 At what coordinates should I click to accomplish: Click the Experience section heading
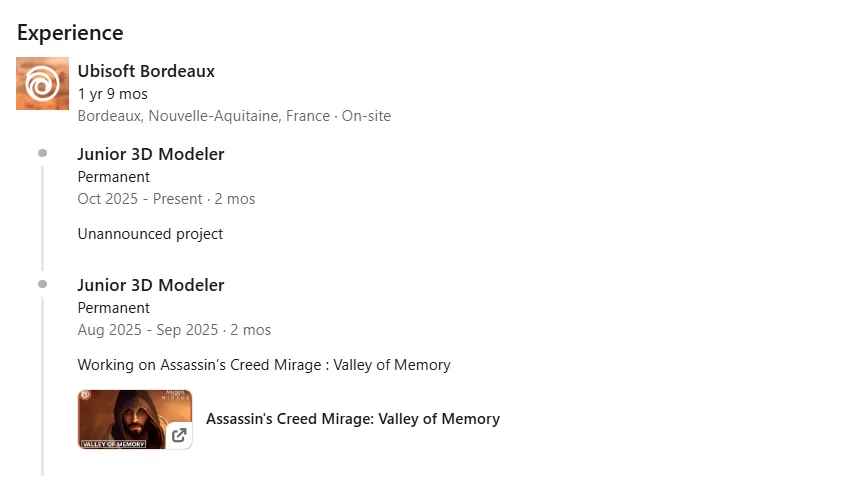click(70, 32)
